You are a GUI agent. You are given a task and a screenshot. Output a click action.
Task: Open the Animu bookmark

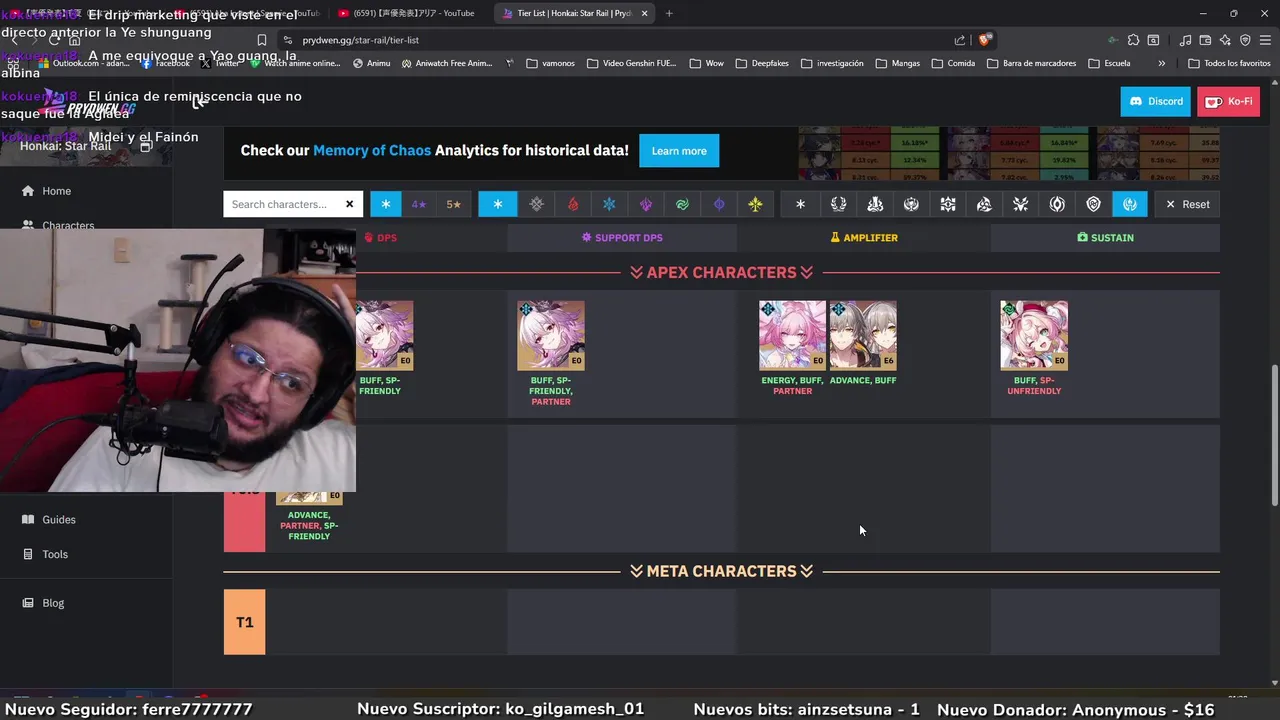371,63
